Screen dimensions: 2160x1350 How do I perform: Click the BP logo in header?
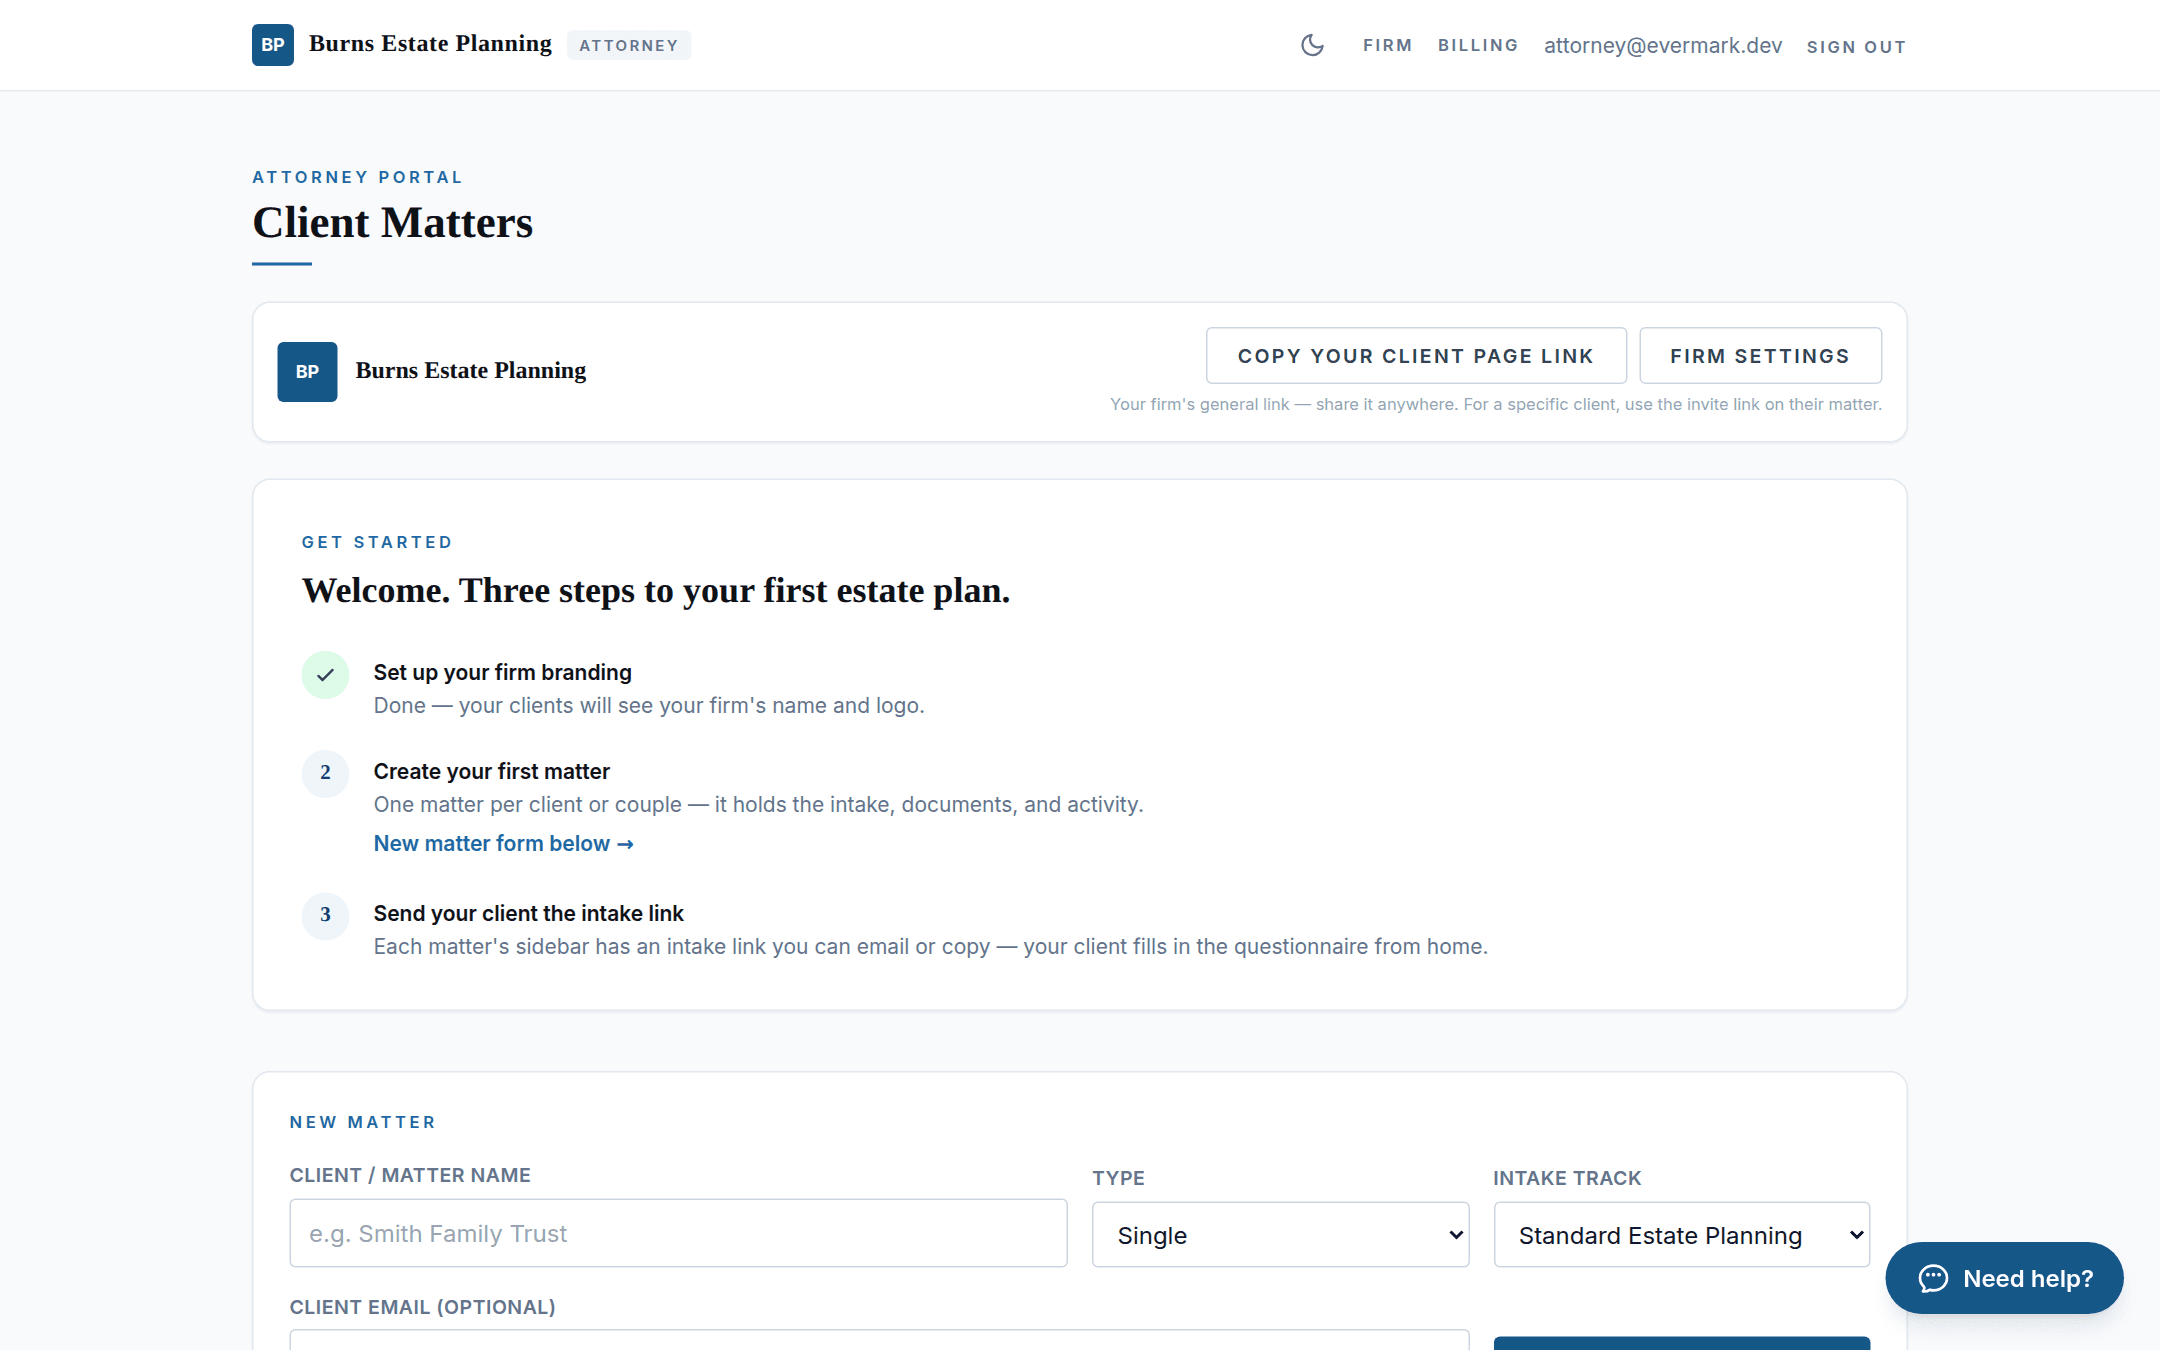[273, 45]
